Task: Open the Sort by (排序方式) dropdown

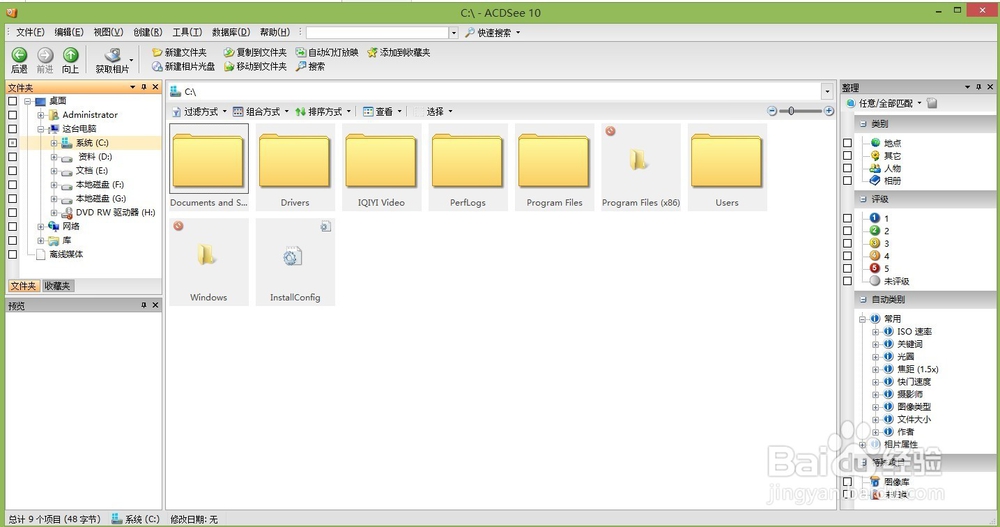Action: point(323,112)
